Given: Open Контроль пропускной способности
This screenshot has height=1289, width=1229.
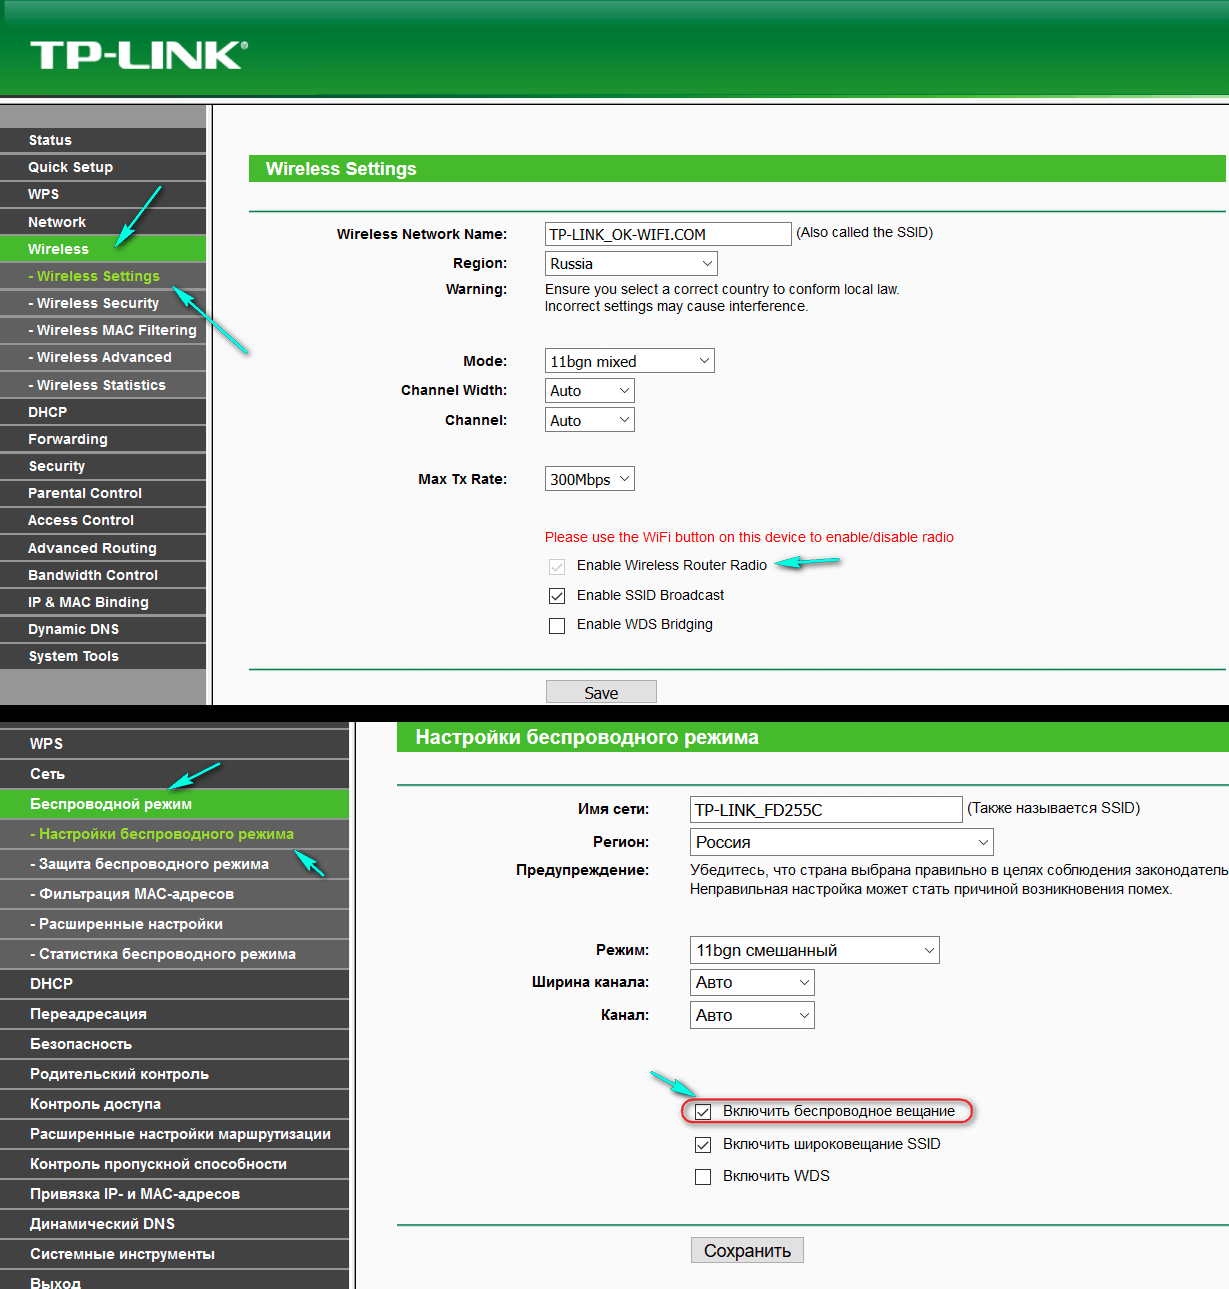Looking at the screenshot, I should click(175, 1164).
